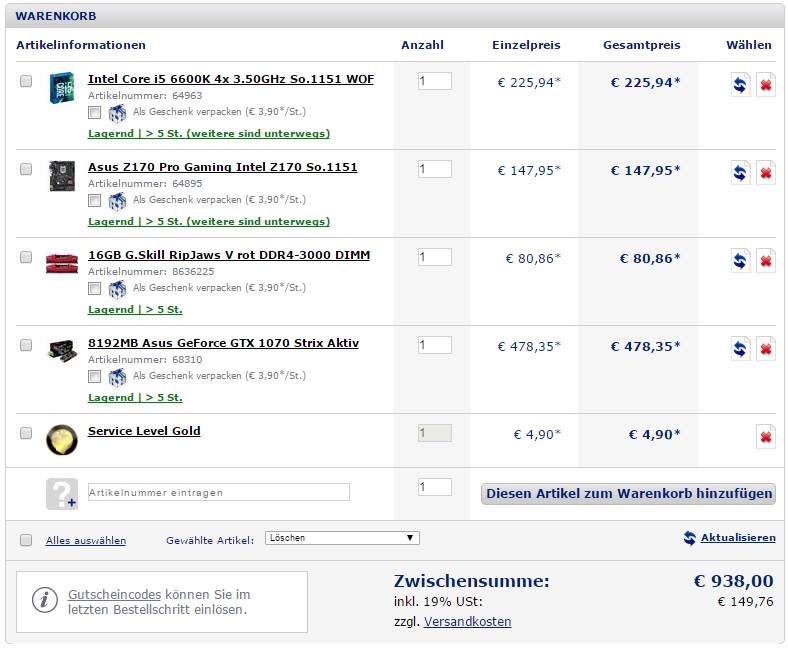Screen dimensions: 788x648
Task: Click the info icon beside Gutscheincodes note
Action: click(x=44, y=600)
